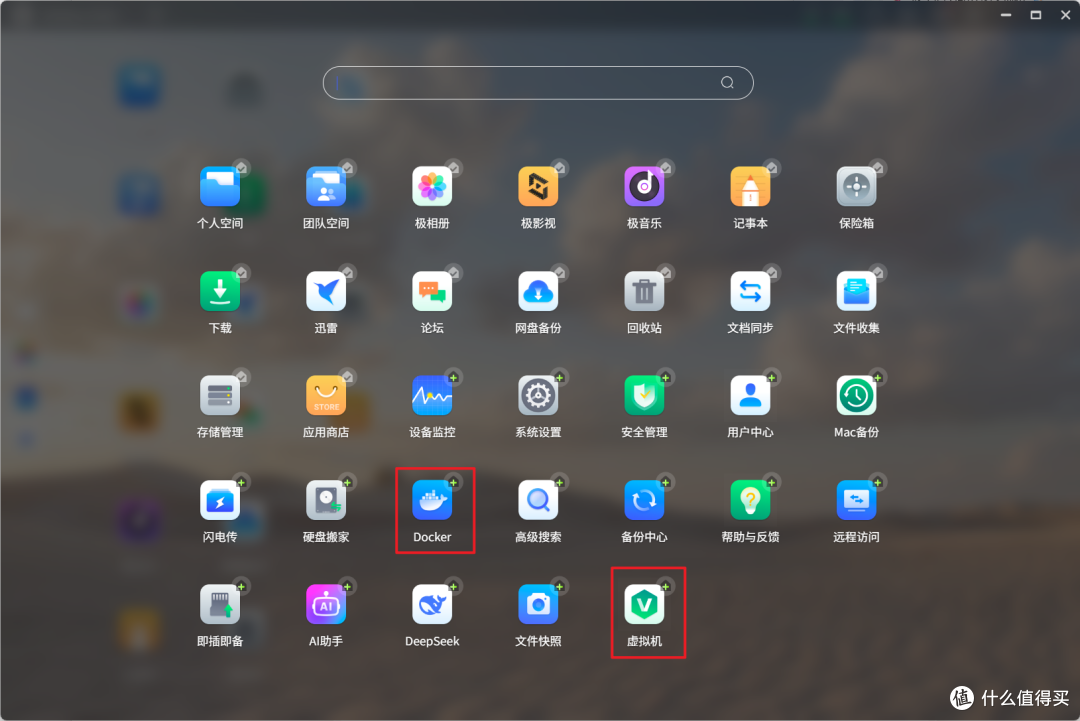
Task: Open 文档同步 document sync
Action: 750,291
